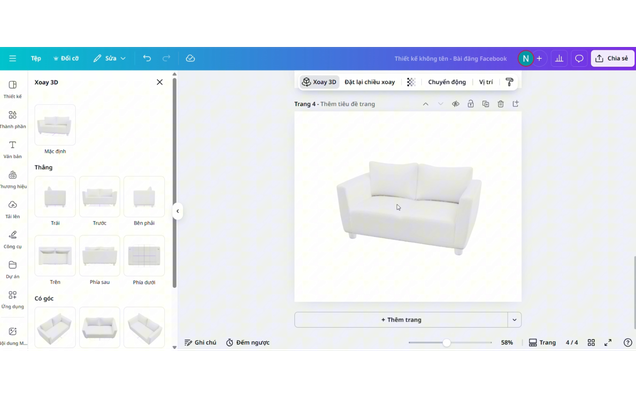Adjust the zoom slider handle

pyautogui.click(x=447, y=342)
